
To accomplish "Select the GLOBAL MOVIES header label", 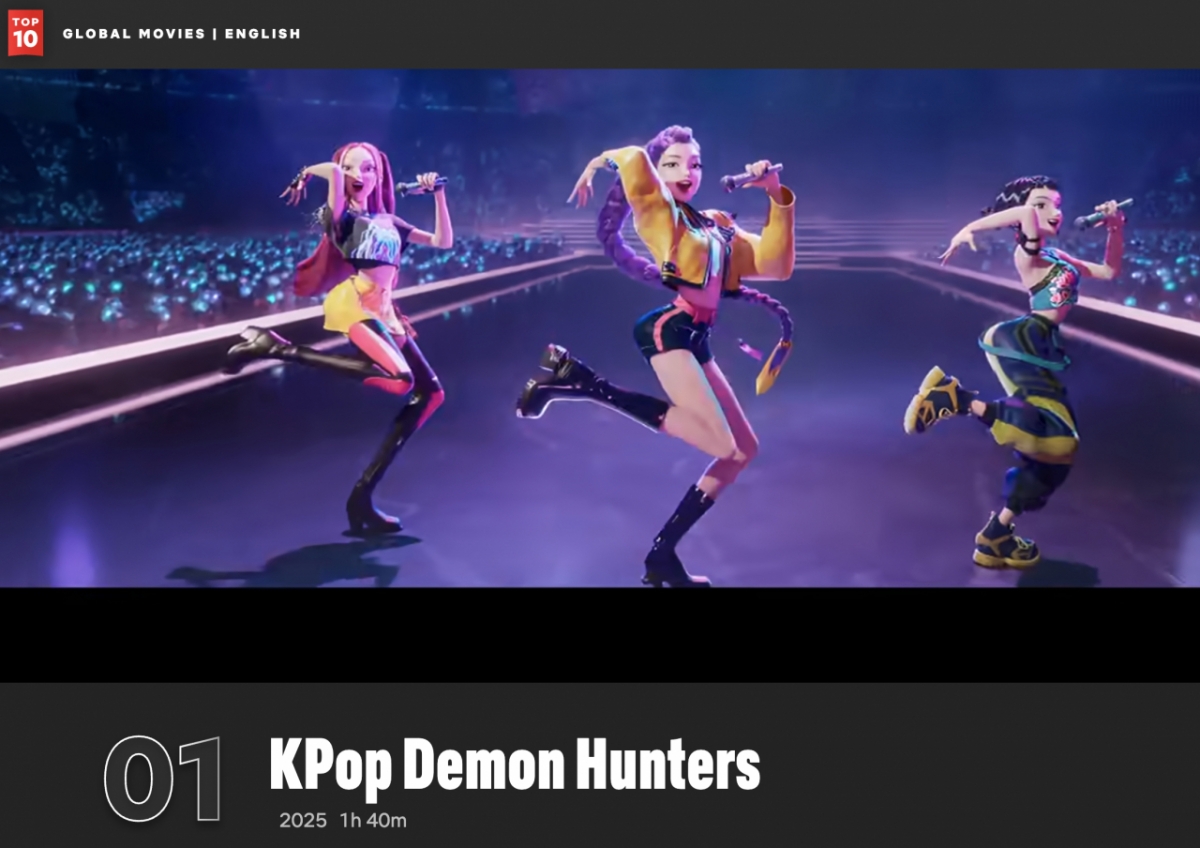I will click(x=131, y=34).
